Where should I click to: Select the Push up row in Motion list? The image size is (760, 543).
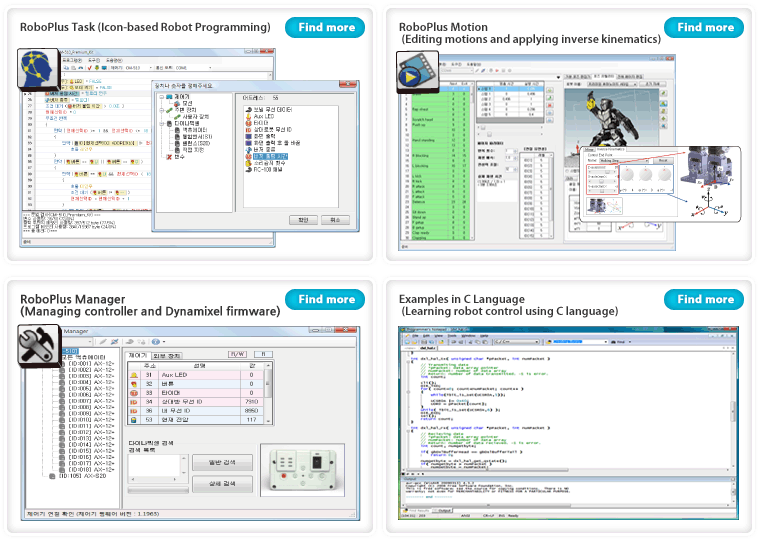pyautogui.click(x=438, y=125)
